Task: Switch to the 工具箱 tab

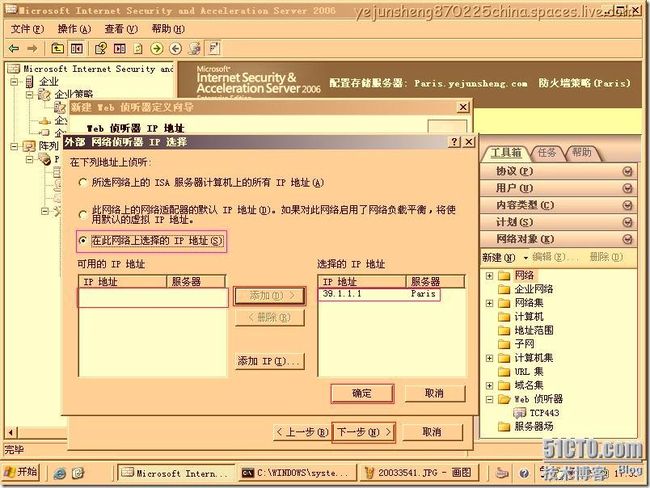Action: 506,153
